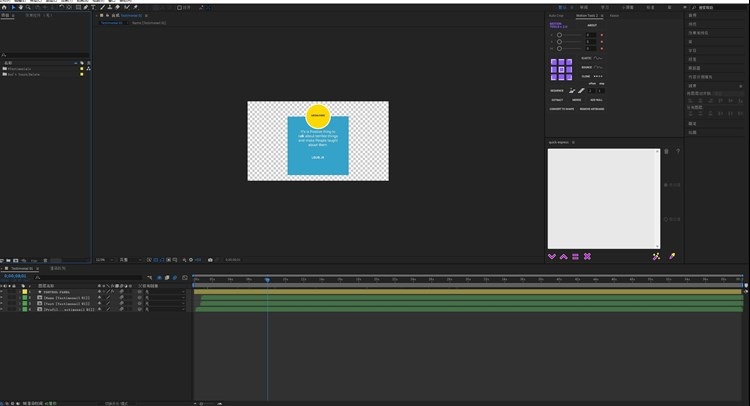Viewport: 750px width, 406px height.
Task: Click the Elastic curve icon in Motion Tools
Action: (x=598, y=58)
